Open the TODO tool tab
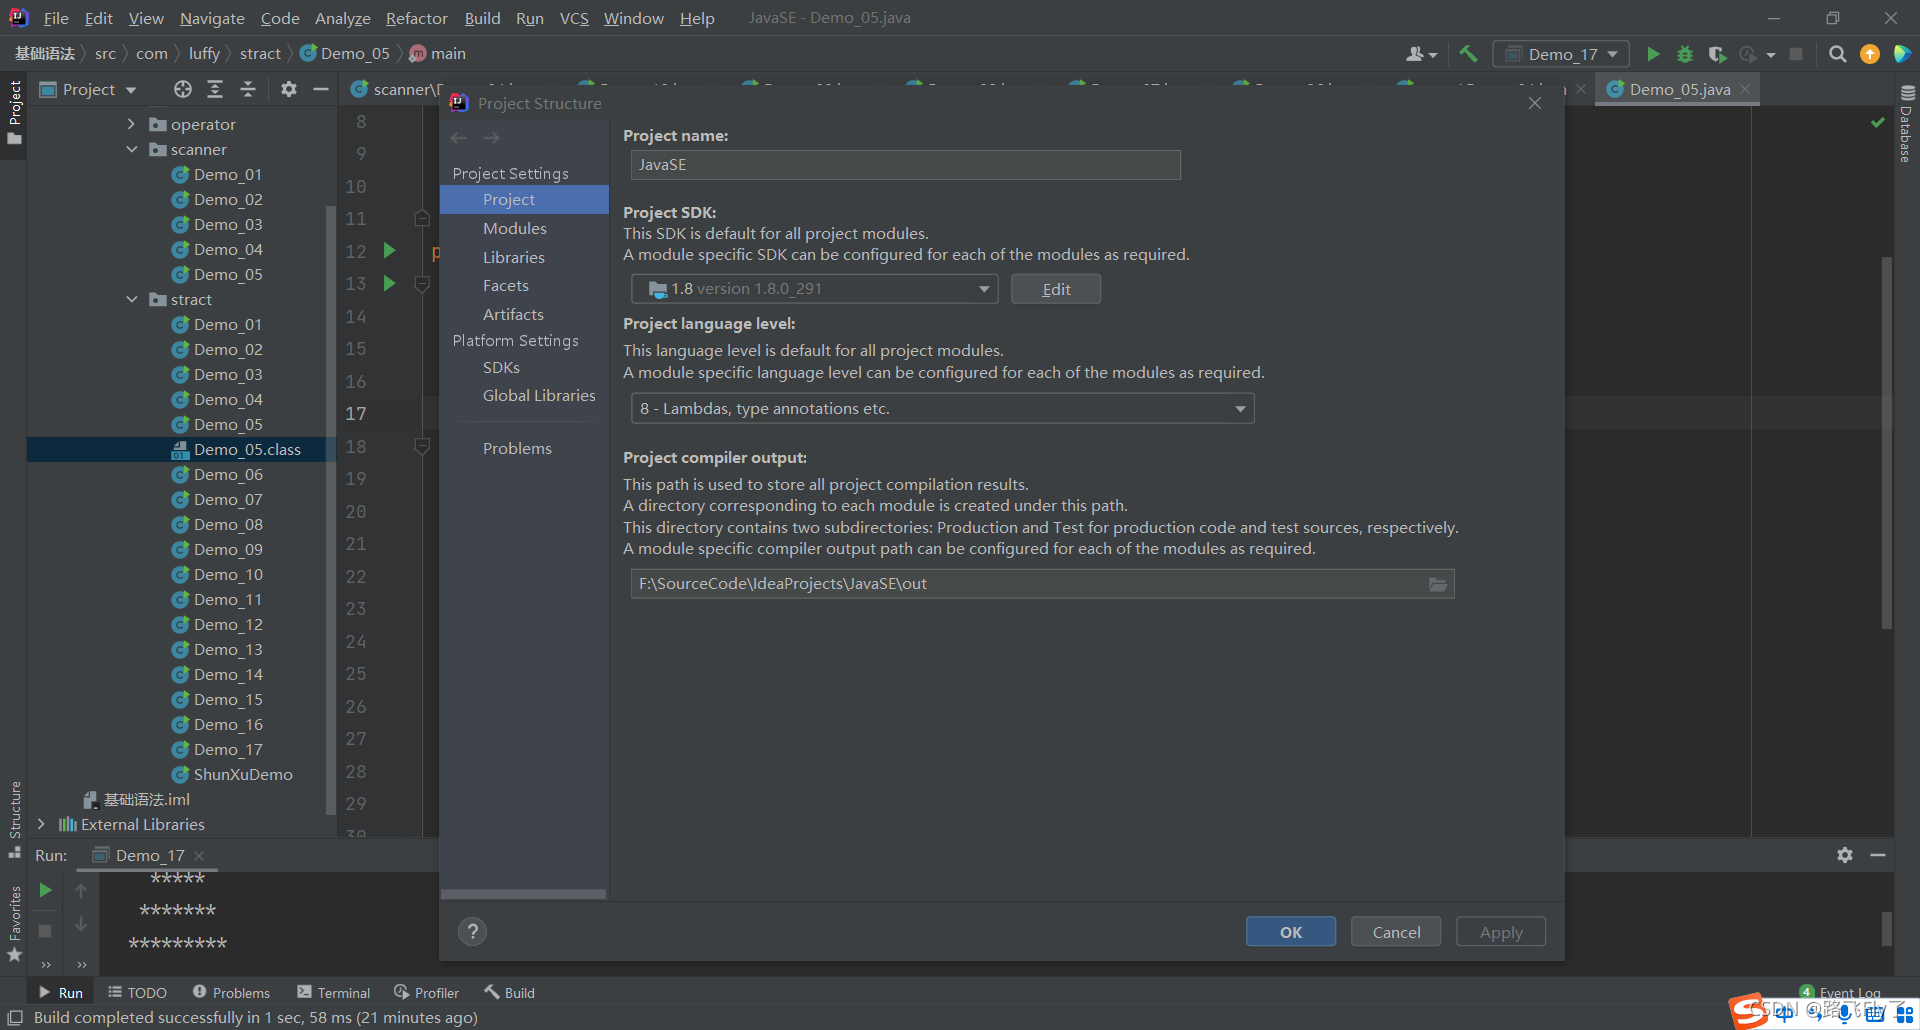The image size is (1920, 1030). 138,992
